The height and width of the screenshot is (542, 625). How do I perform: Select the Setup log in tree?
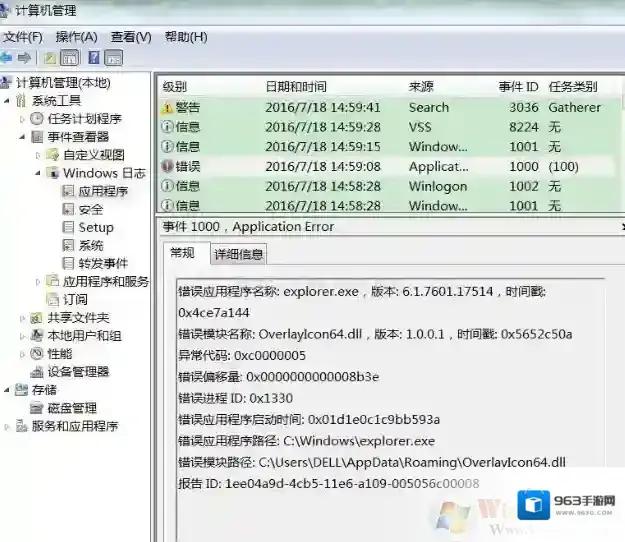coord(96,227)
